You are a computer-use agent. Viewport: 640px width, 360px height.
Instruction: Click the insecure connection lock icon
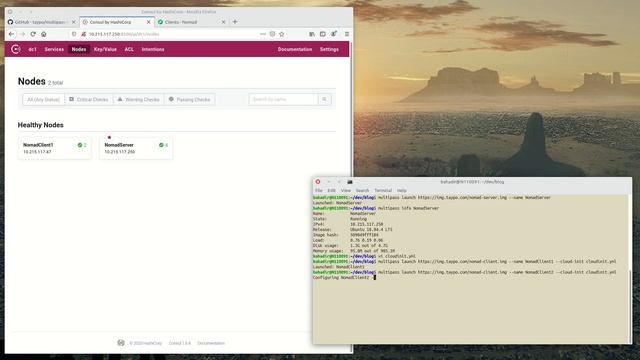[x=83, y=34]
